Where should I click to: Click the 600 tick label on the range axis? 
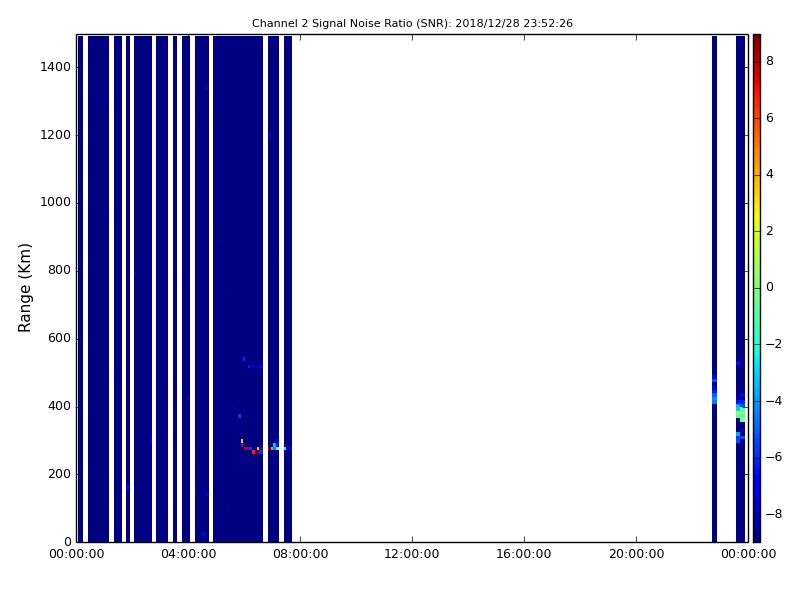59,338
